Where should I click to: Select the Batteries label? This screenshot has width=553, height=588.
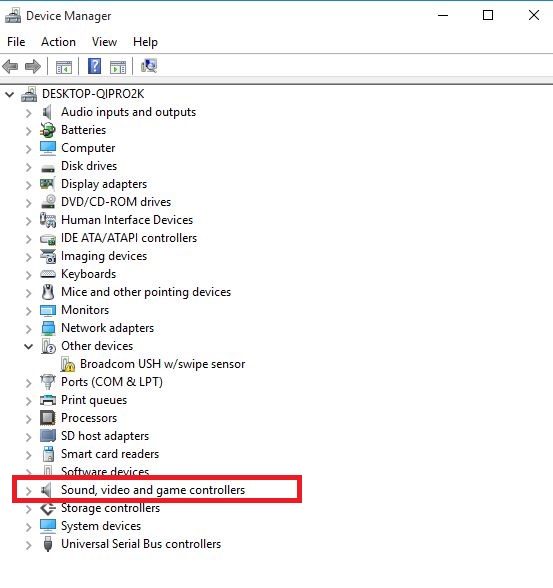(84, 130)
